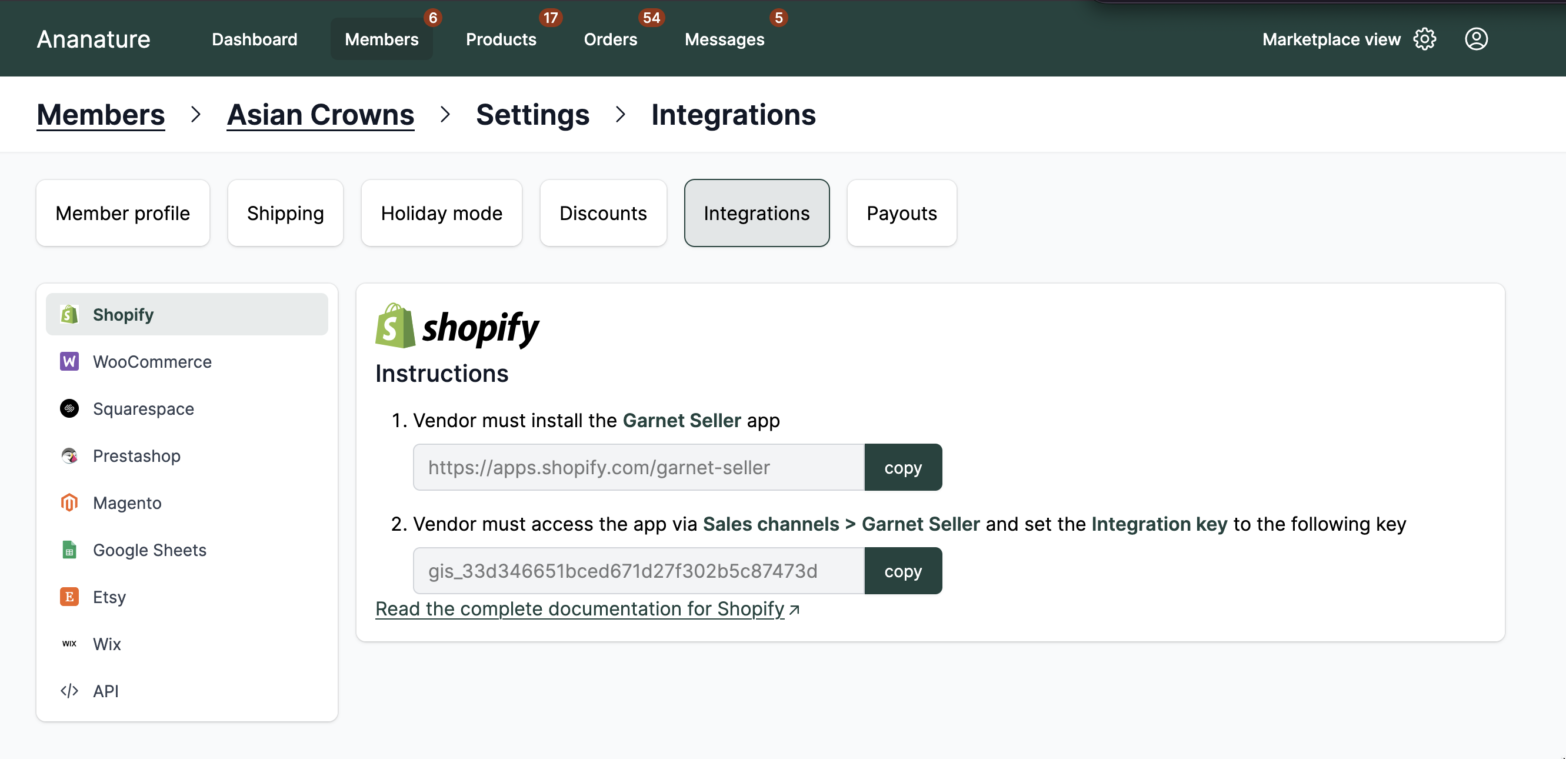
Task: Open the user account icon
Action: tap(1476, 39)
